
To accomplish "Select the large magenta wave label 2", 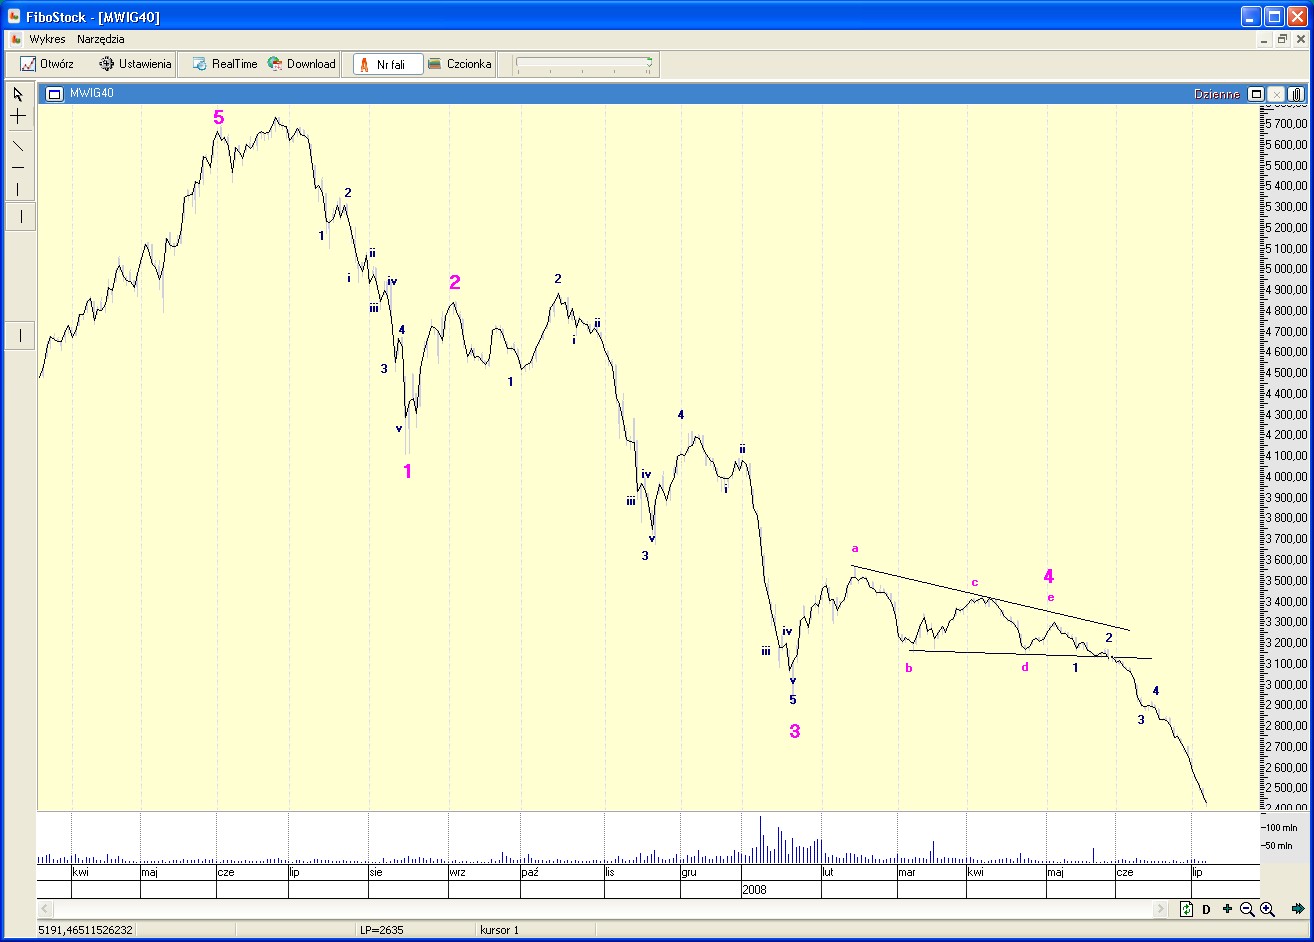I will pos(455,282).
